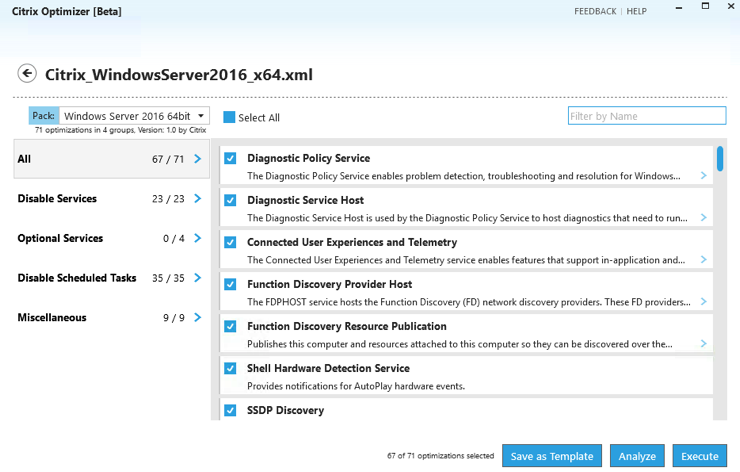740x472 pixels.
Task: Open details arrow for Function Discovery Provider Host
Action: [x=704, y=302]
